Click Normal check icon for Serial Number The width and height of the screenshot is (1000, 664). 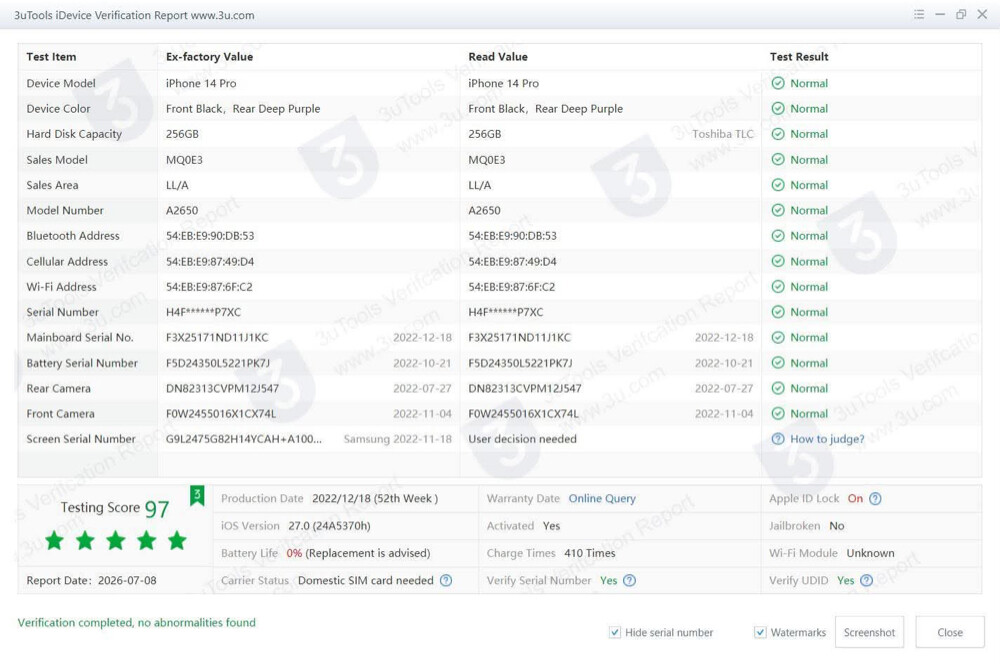click(777, 312)
